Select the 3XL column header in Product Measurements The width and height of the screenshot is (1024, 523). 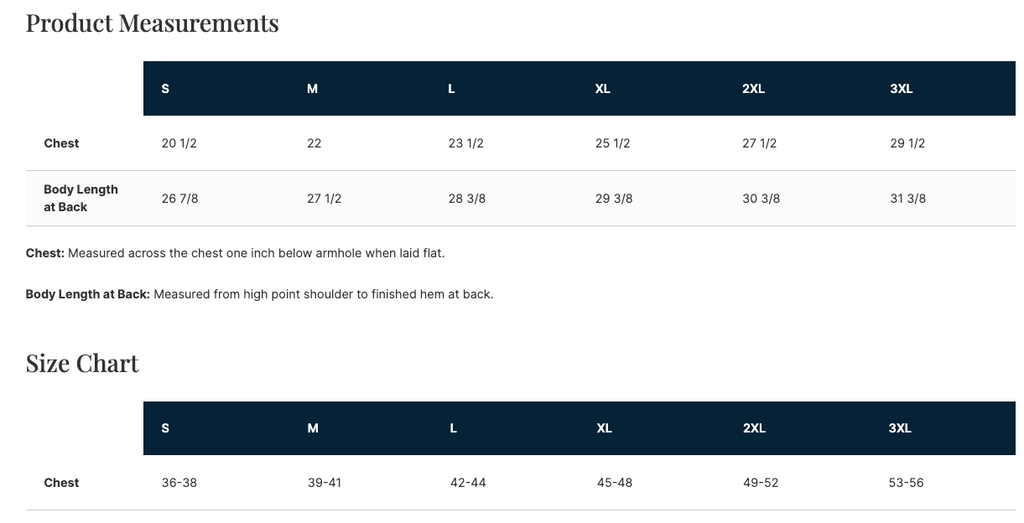(x=901, y=89)
